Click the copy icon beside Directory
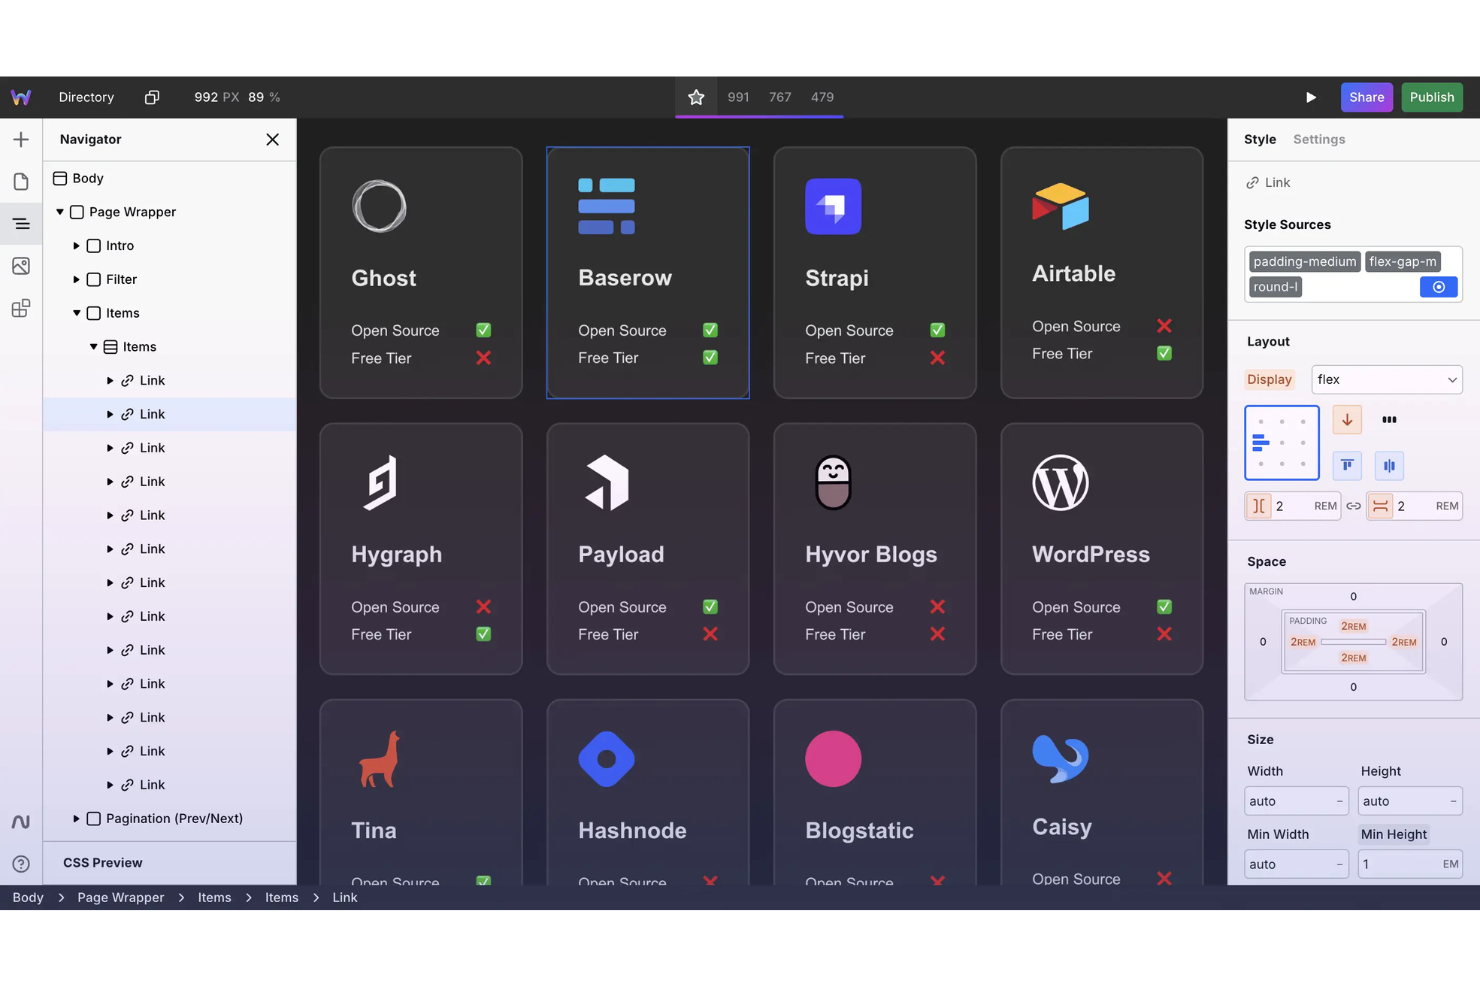 click(x=152, y=97)
